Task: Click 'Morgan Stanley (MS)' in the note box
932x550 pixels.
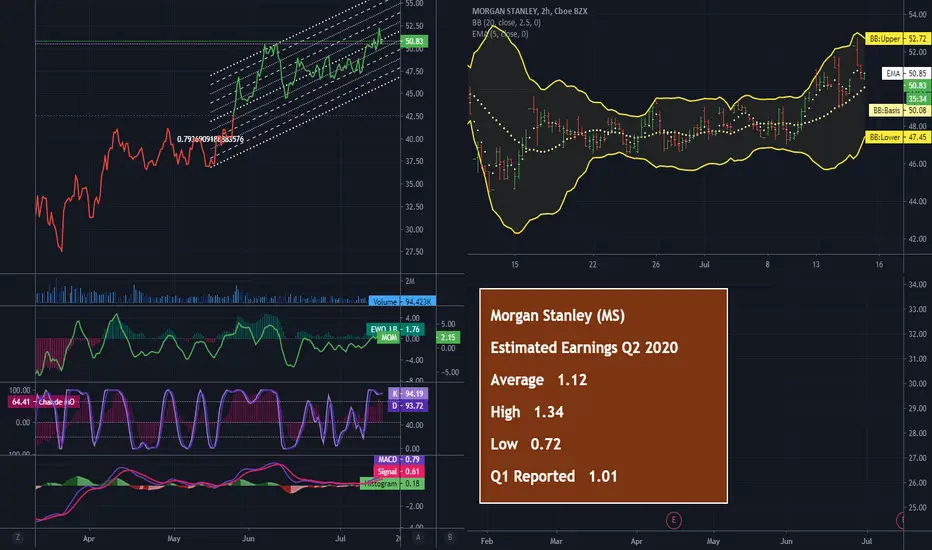Action: pos(558,316)
